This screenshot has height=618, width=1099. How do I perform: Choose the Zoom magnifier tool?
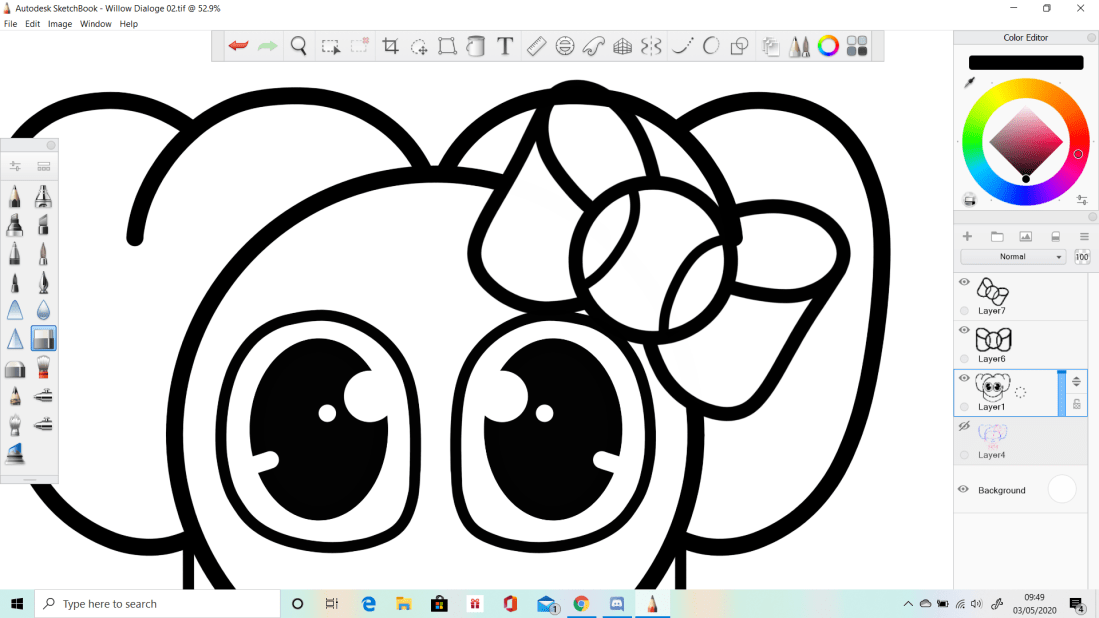pyautogui.click(x=298, y=46)
